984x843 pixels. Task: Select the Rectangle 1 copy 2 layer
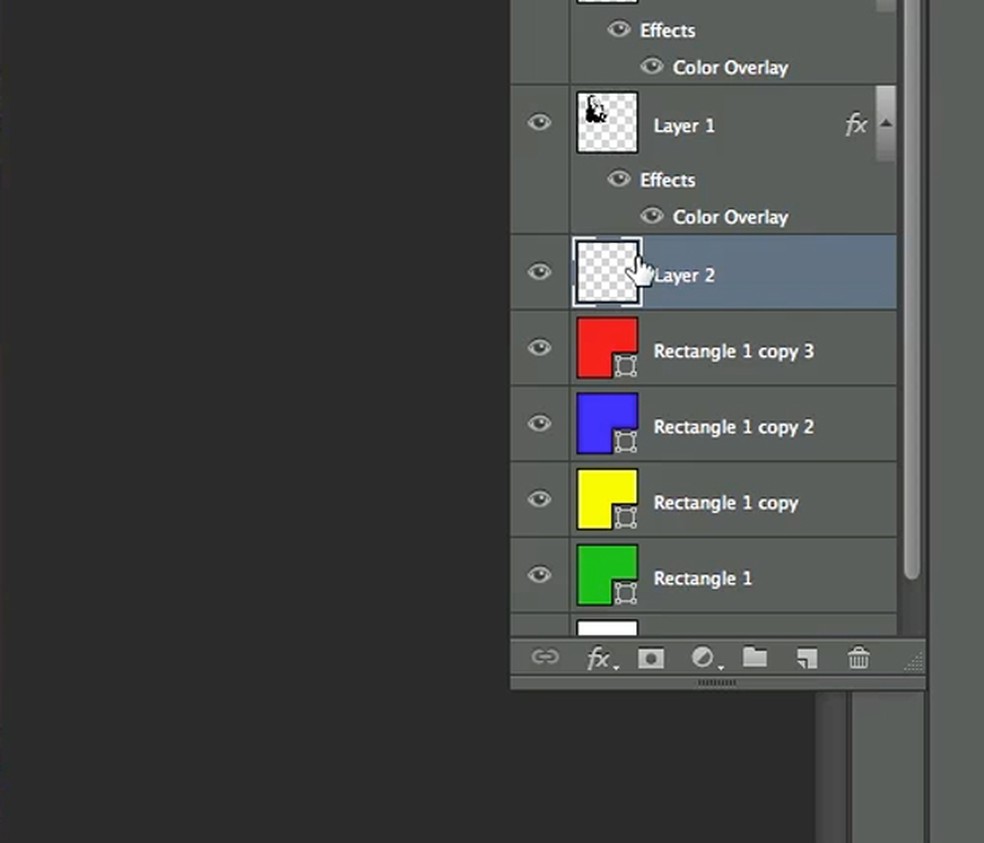click(733, 427)
